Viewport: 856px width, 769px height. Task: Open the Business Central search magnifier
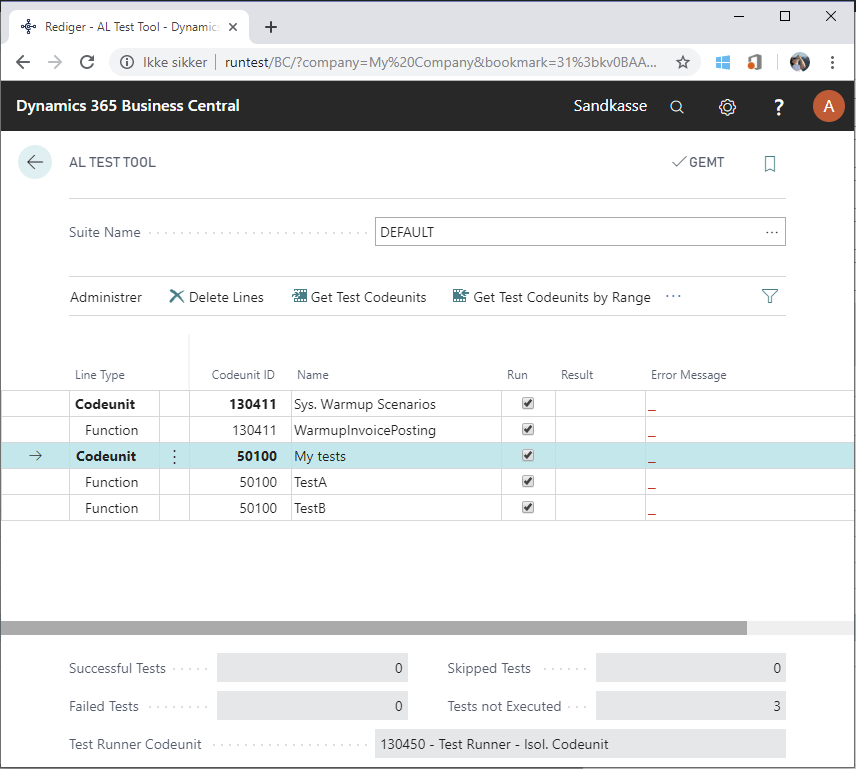click(x=676, y=106)
